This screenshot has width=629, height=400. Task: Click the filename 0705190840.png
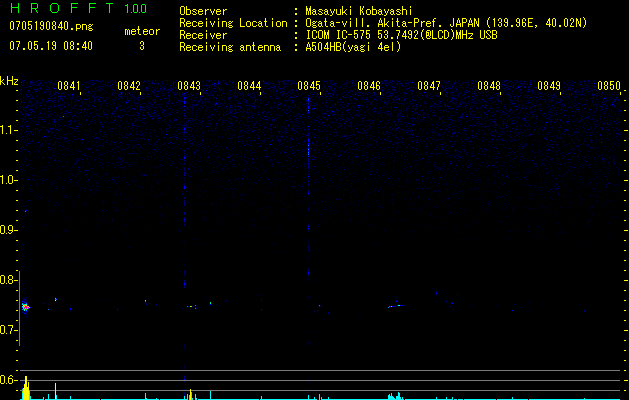(x=51, y=26)
